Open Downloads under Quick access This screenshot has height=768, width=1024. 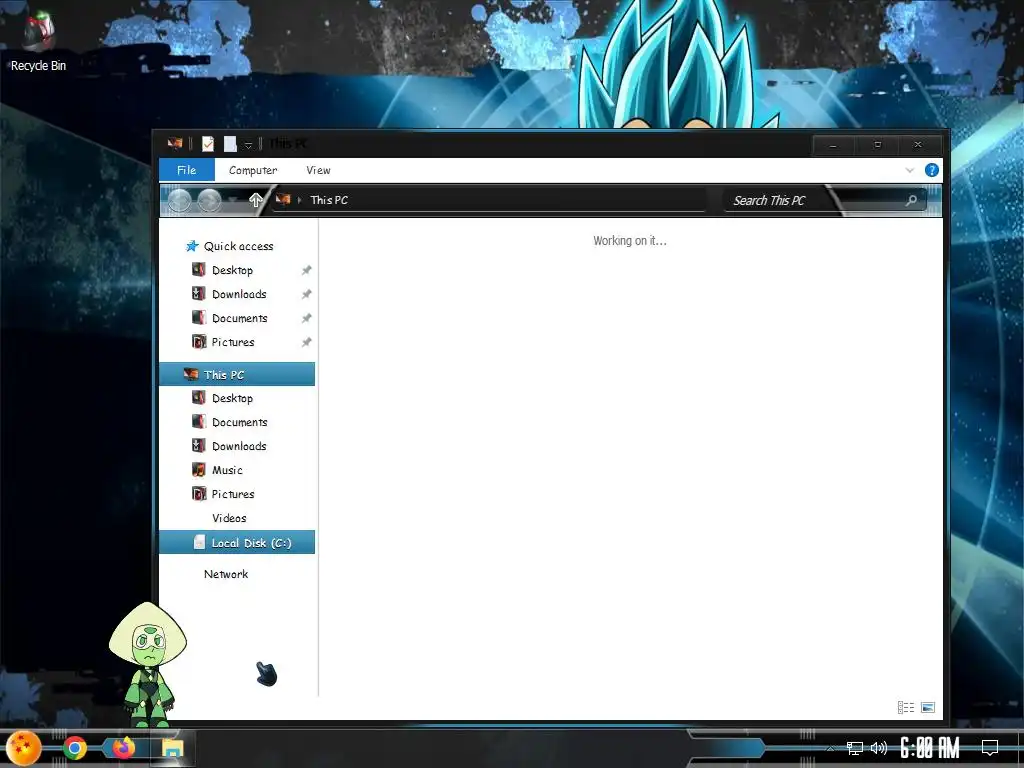point(239,294)
